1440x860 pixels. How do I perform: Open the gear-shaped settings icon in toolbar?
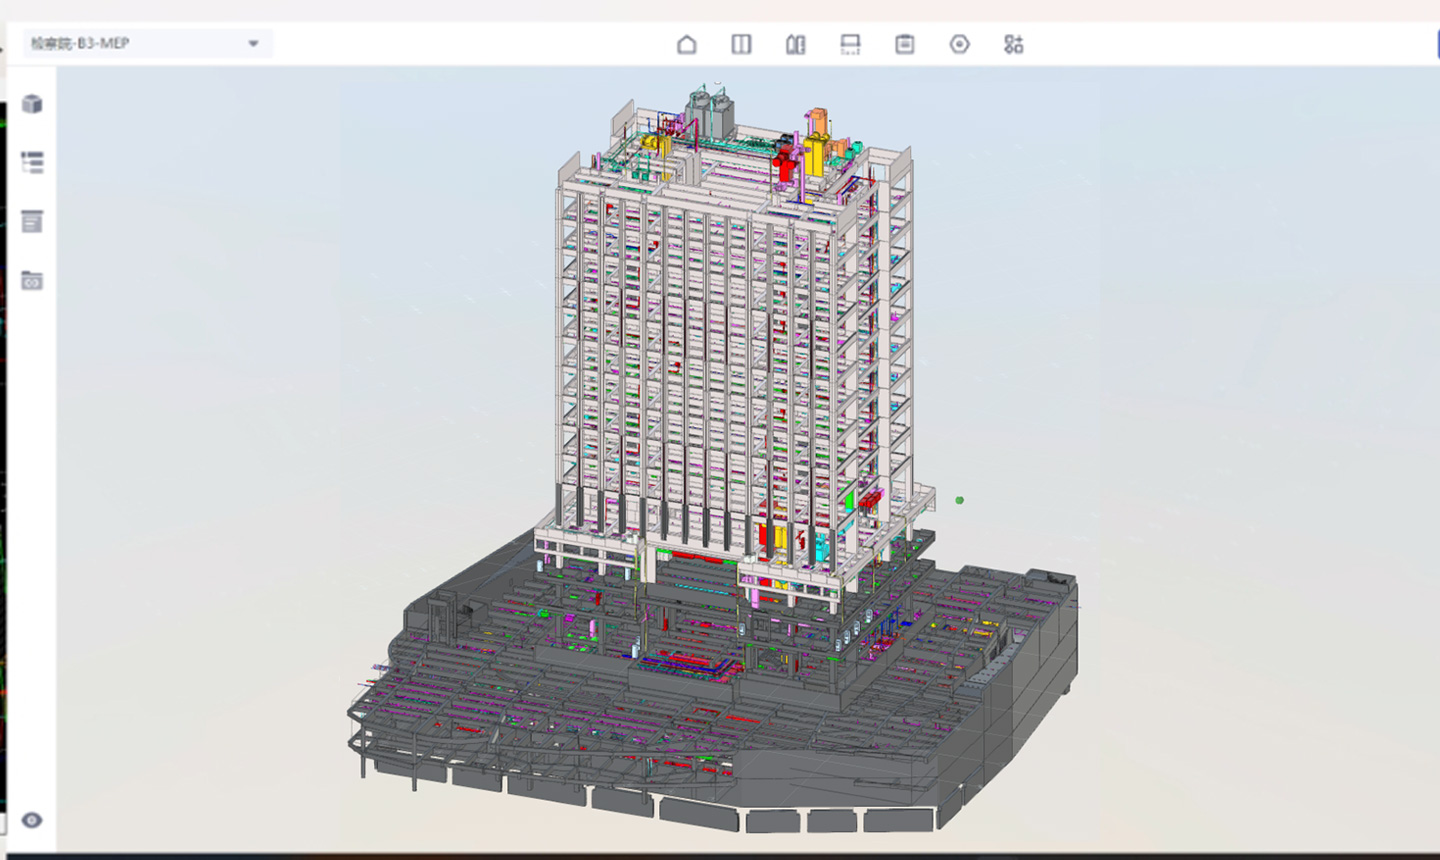(959, 44)
